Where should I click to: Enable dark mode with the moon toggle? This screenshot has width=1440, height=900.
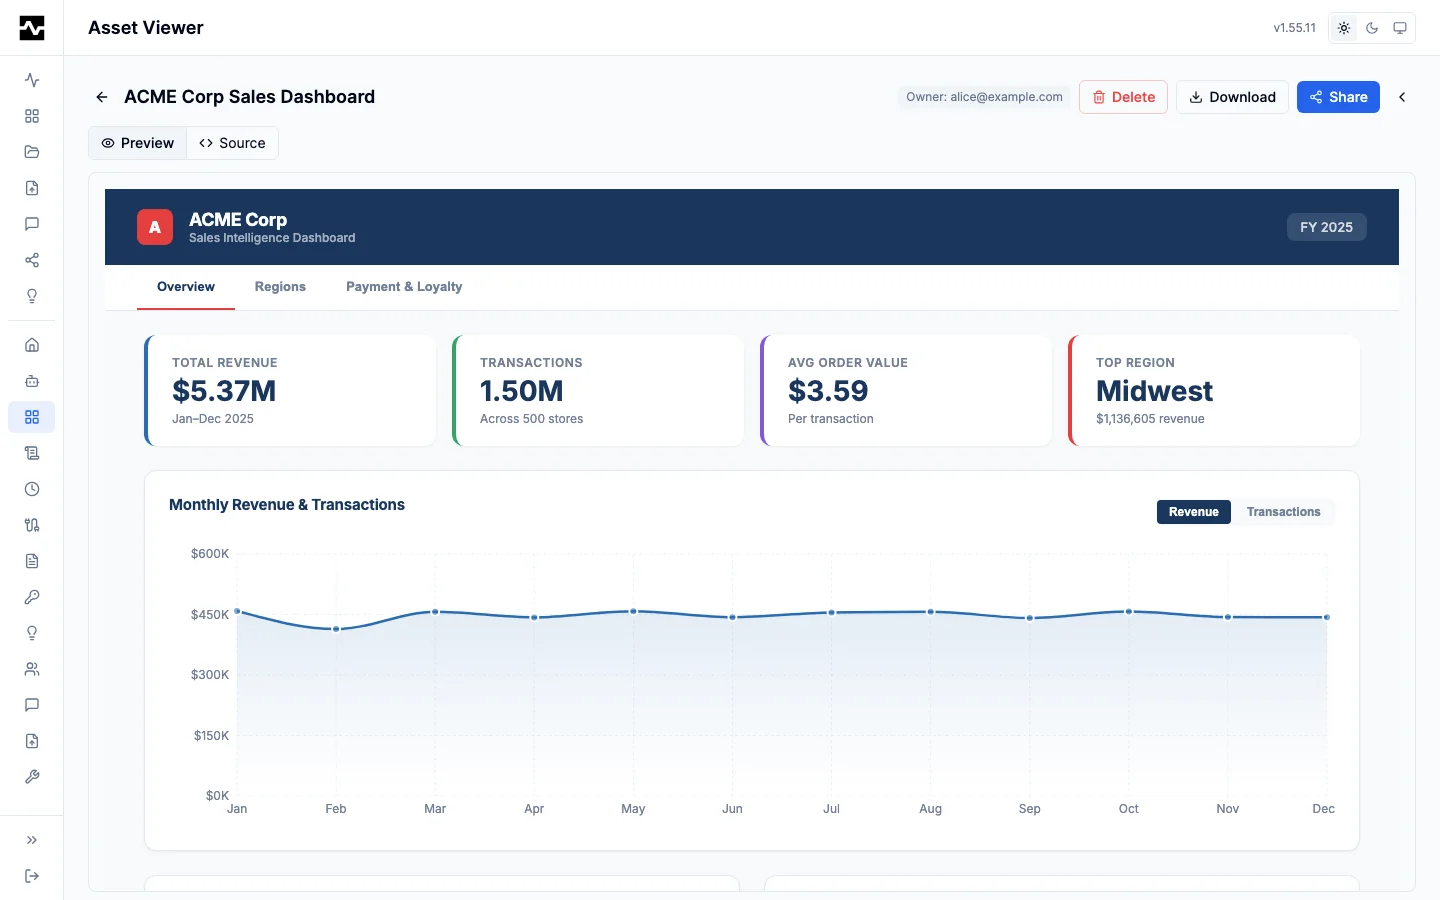tap(1371, 28)
